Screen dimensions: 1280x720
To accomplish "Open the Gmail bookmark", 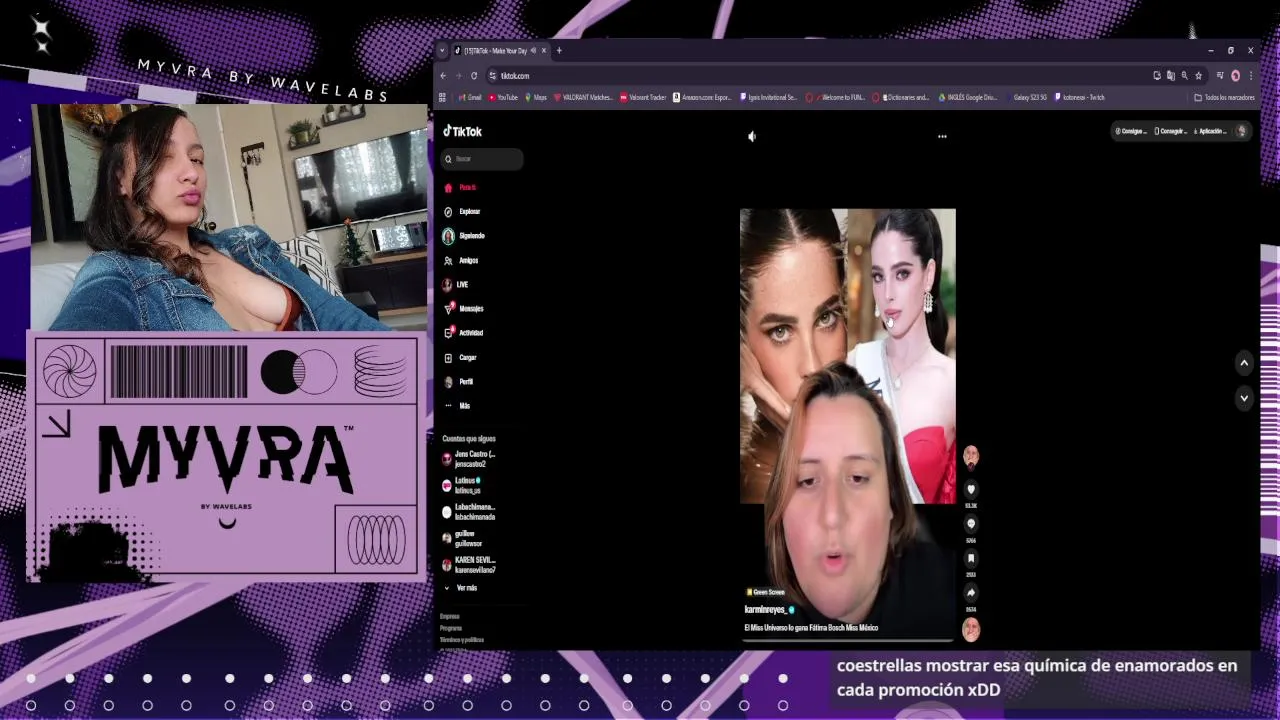I will coord(469,98).
